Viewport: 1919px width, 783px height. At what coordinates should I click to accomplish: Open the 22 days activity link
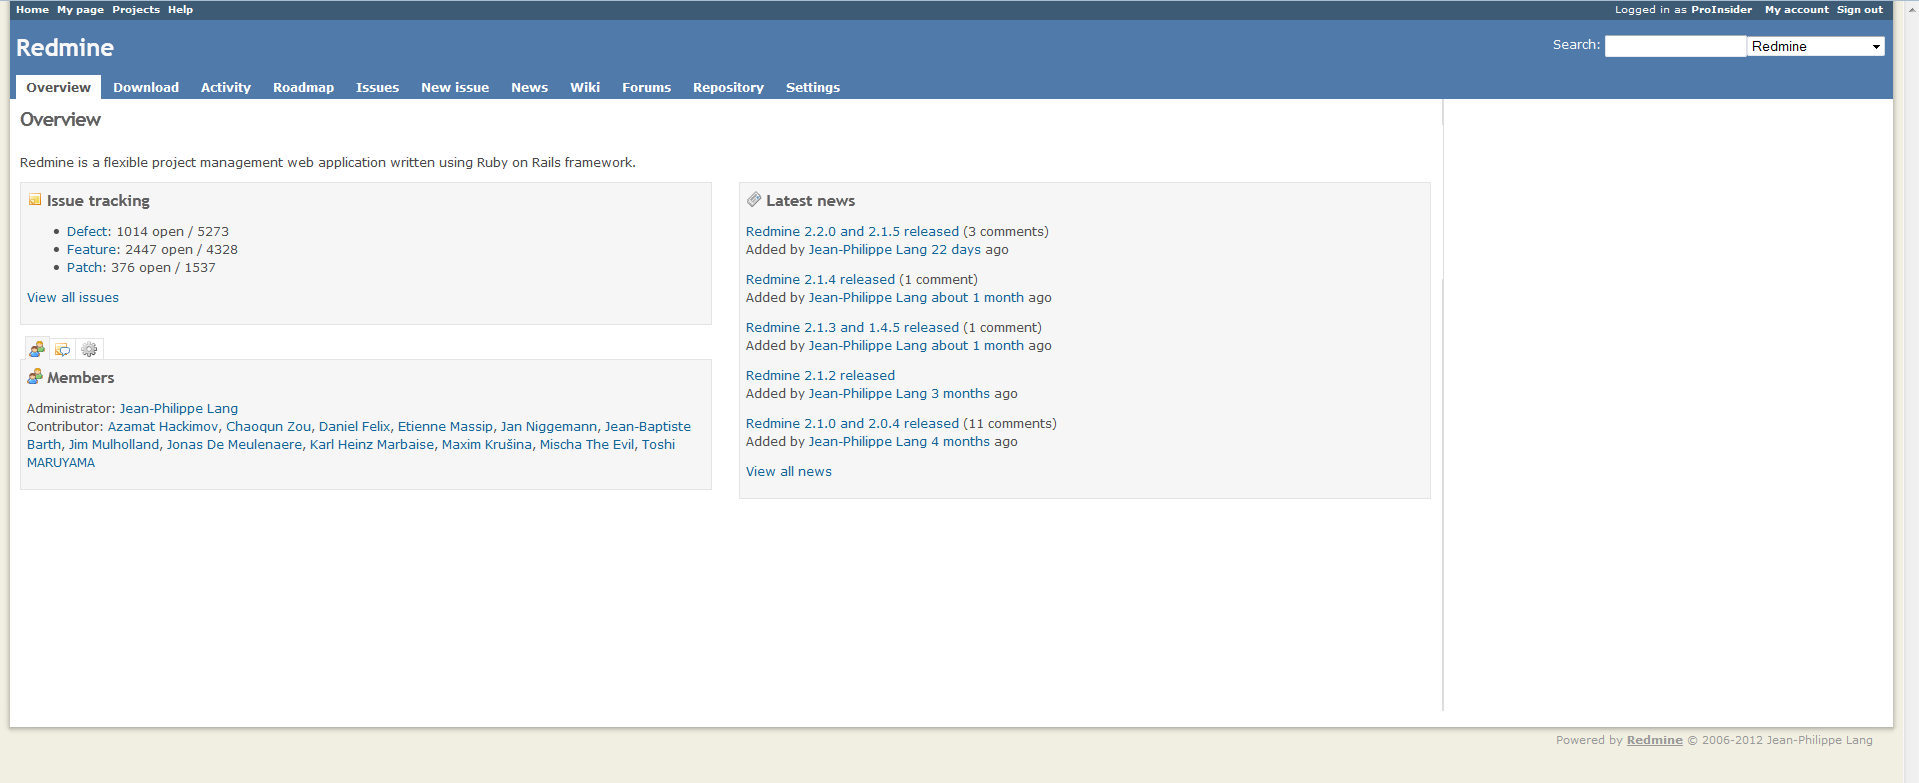(x=956, y=249)
